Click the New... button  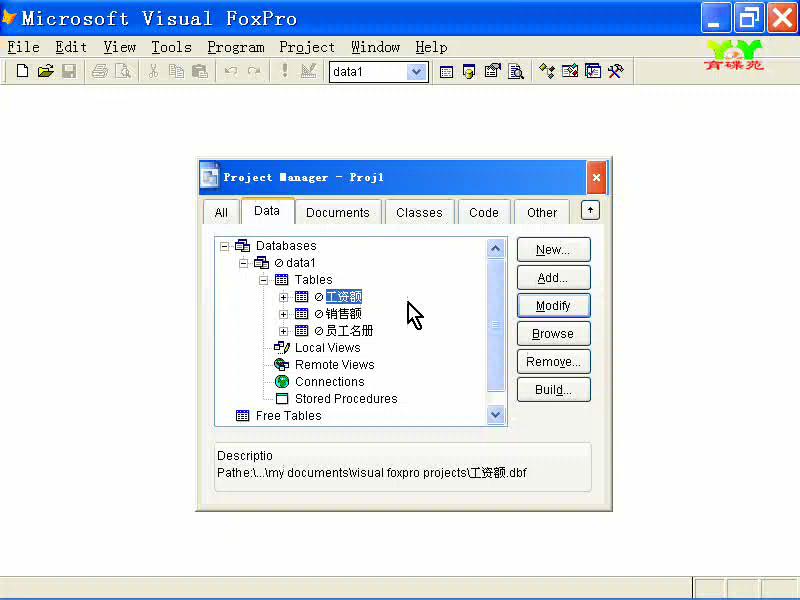(554, 250)
